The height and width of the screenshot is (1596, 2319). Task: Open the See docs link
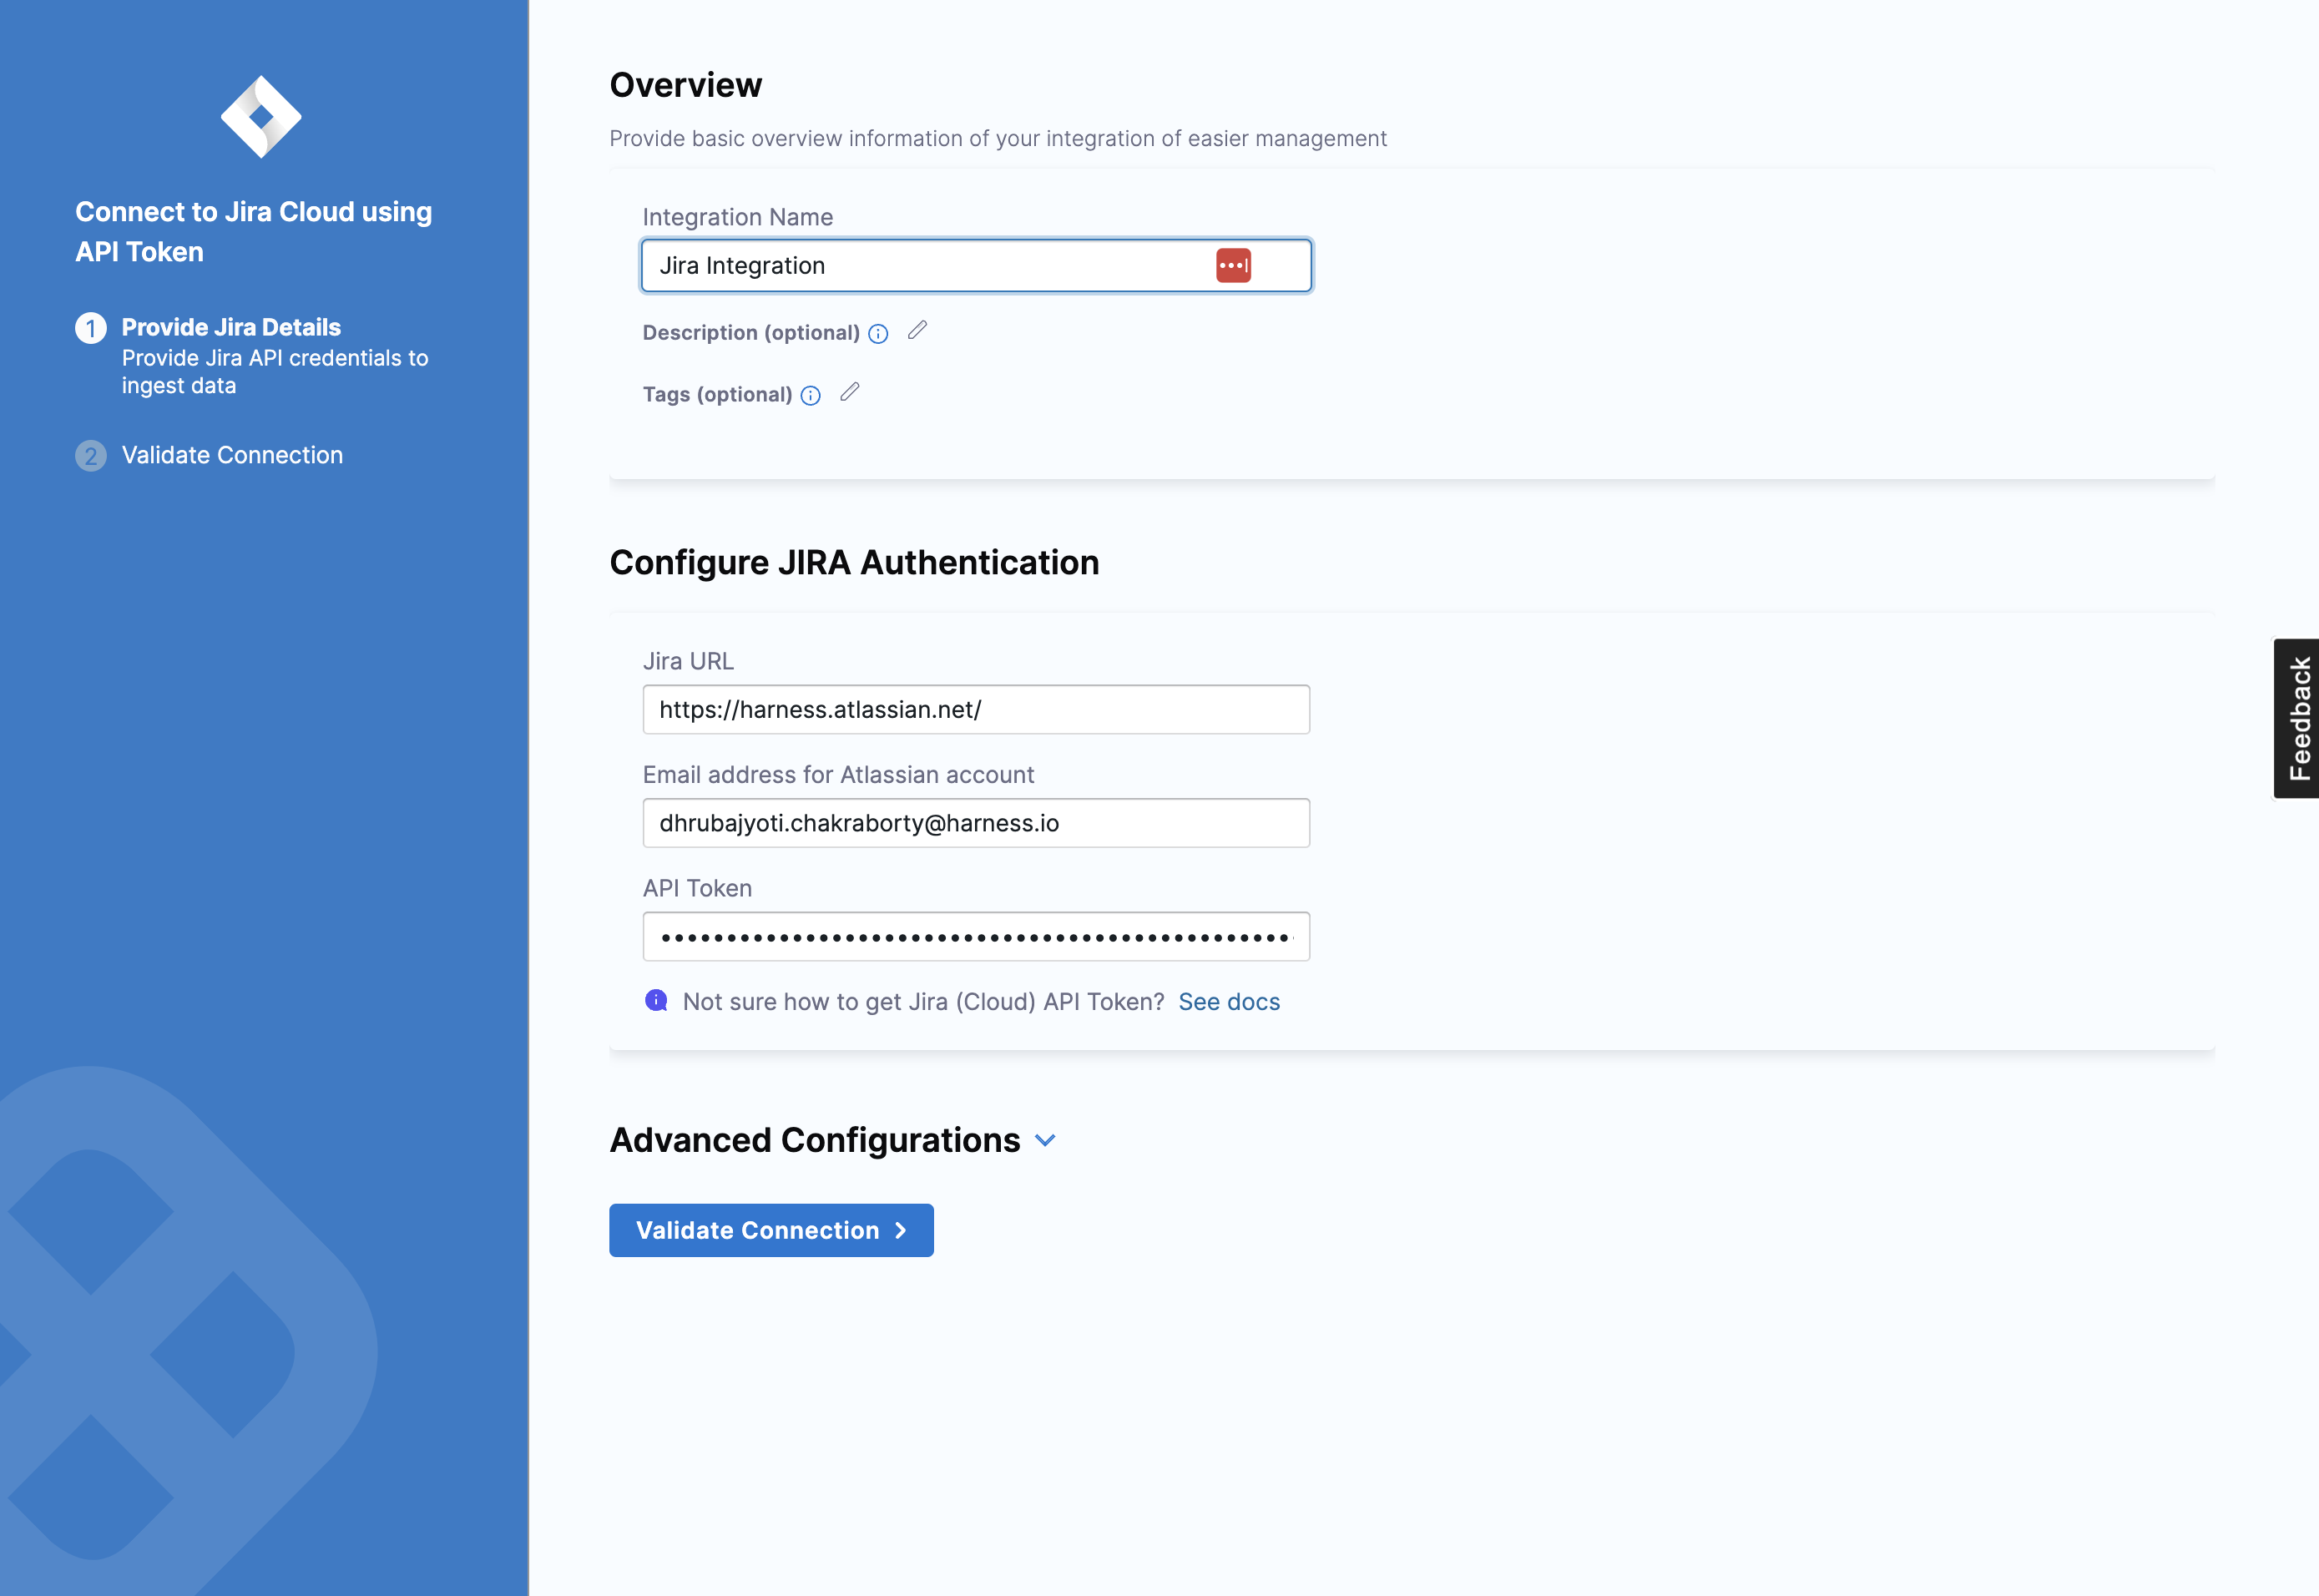(1228, 1002)
